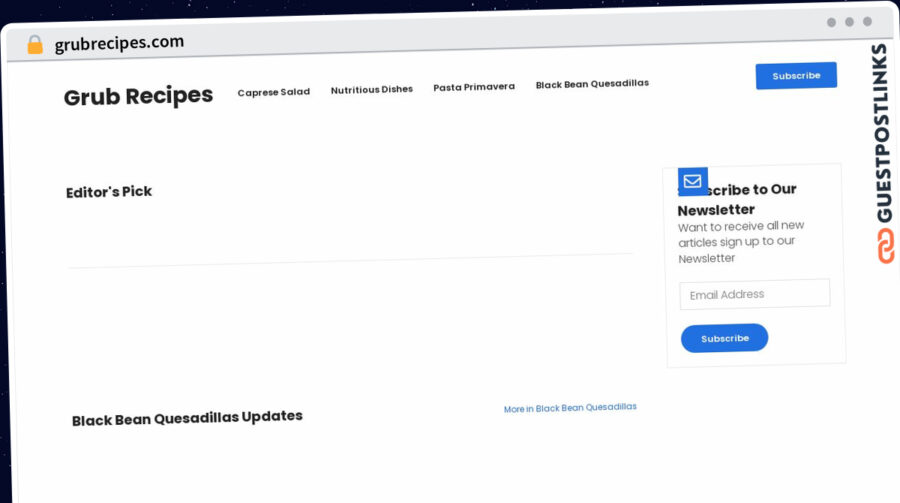This screenshot has width=900, height=503.
Task: Click the Black Bean Quesadillas Updates heading
Action: coord(187,417)
